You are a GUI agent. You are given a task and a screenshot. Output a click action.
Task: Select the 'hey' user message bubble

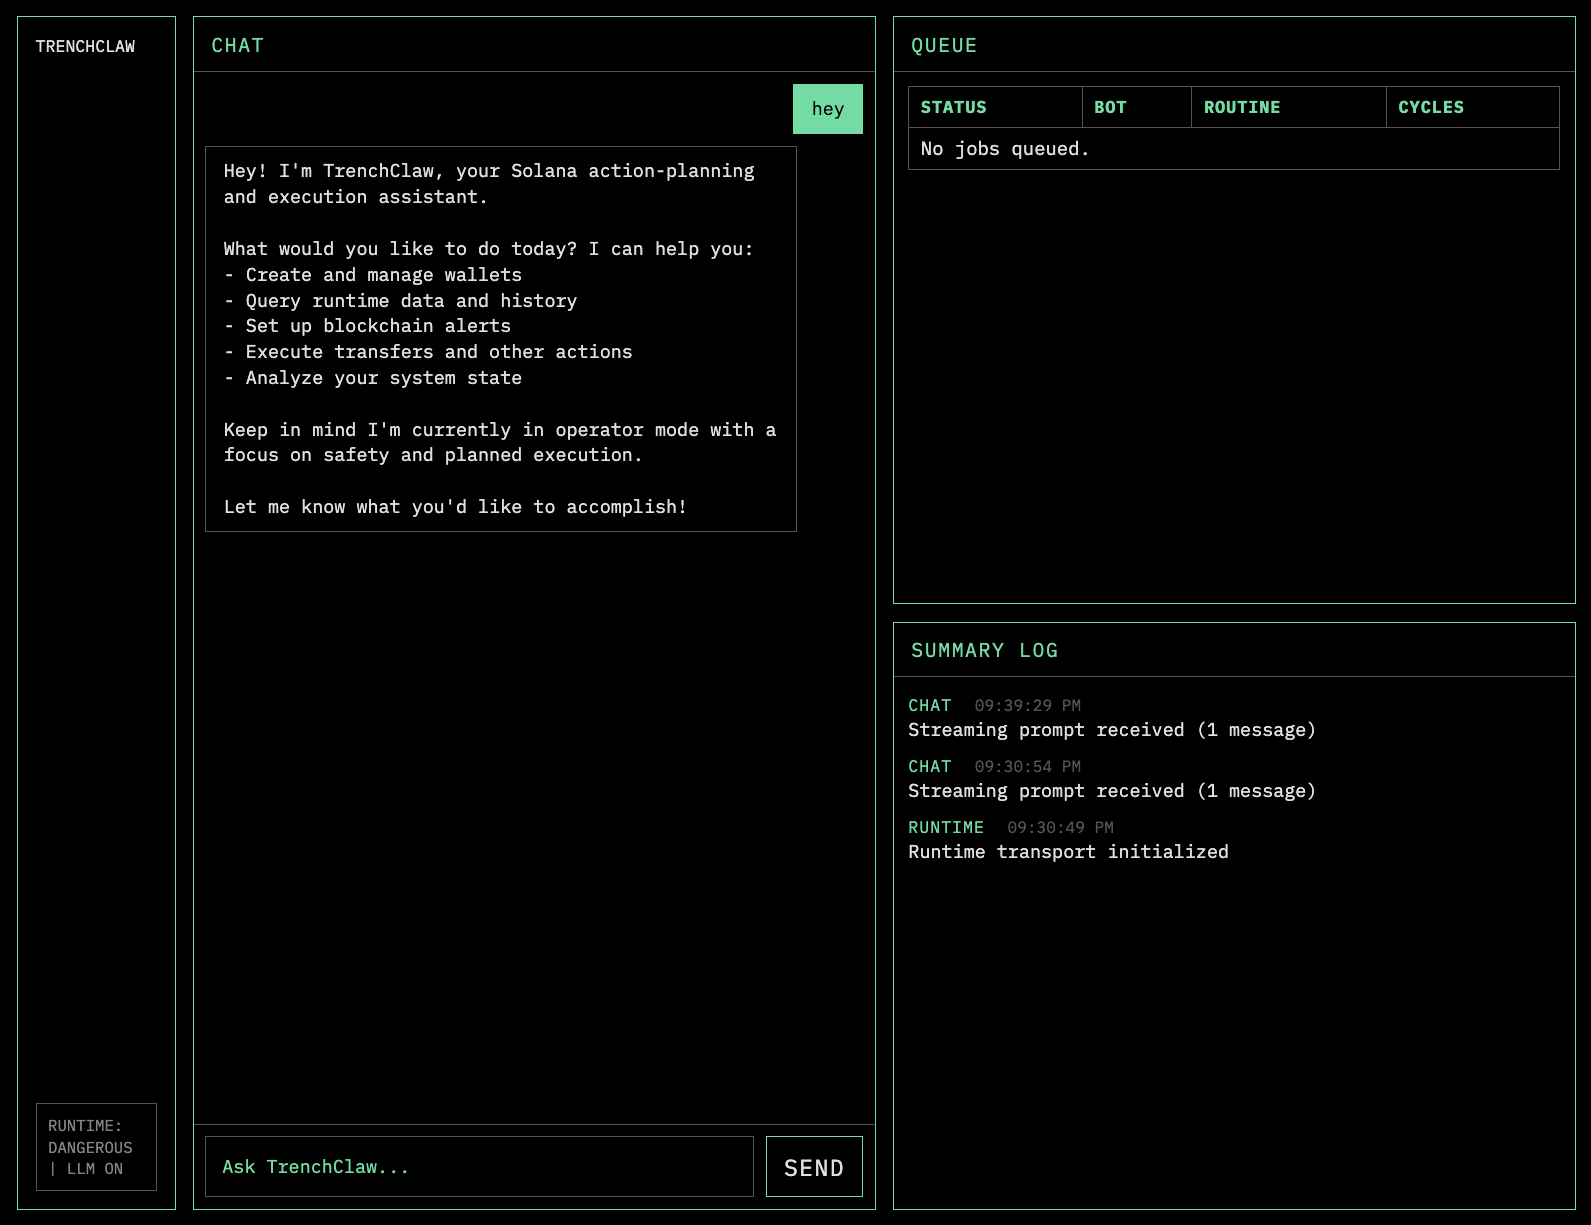point(828,109)
